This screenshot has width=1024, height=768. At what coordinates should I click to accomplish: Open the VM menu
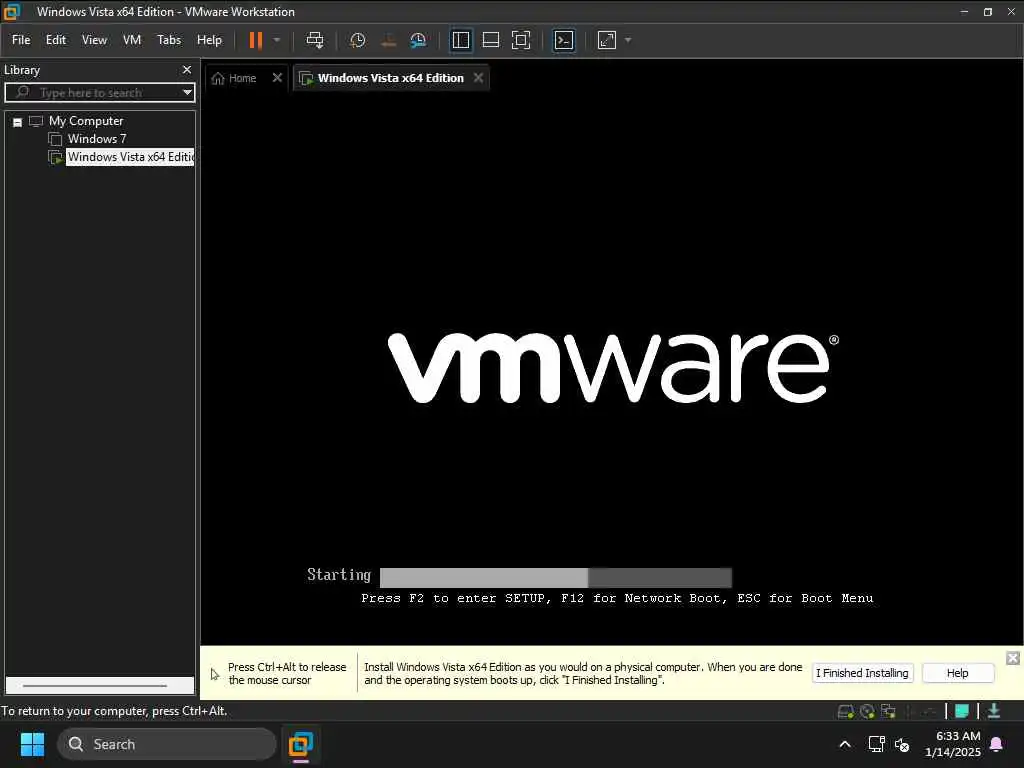132,40
